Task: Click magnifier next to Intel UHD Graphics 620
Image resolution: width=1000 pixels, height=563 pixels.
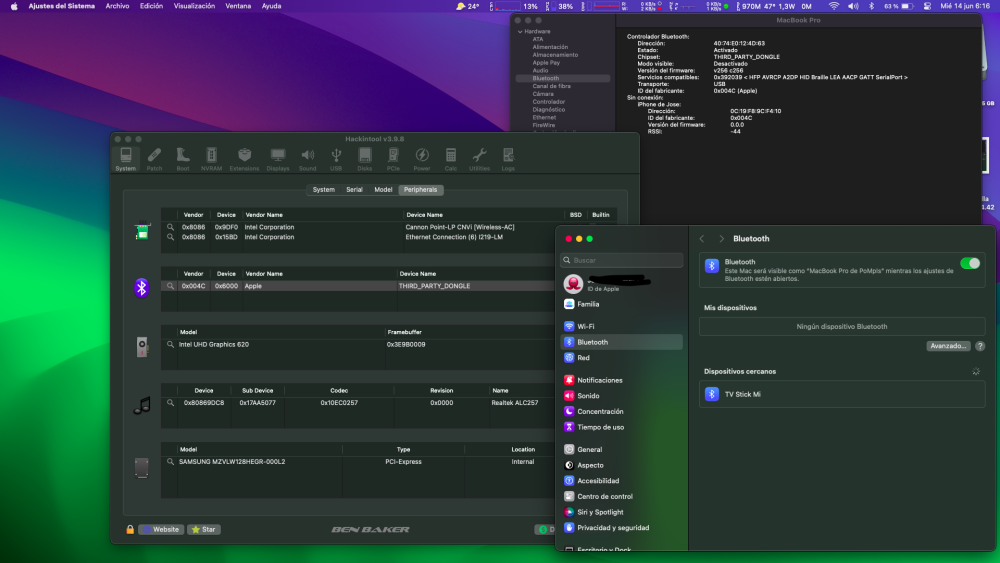Action: click(170, 344)
